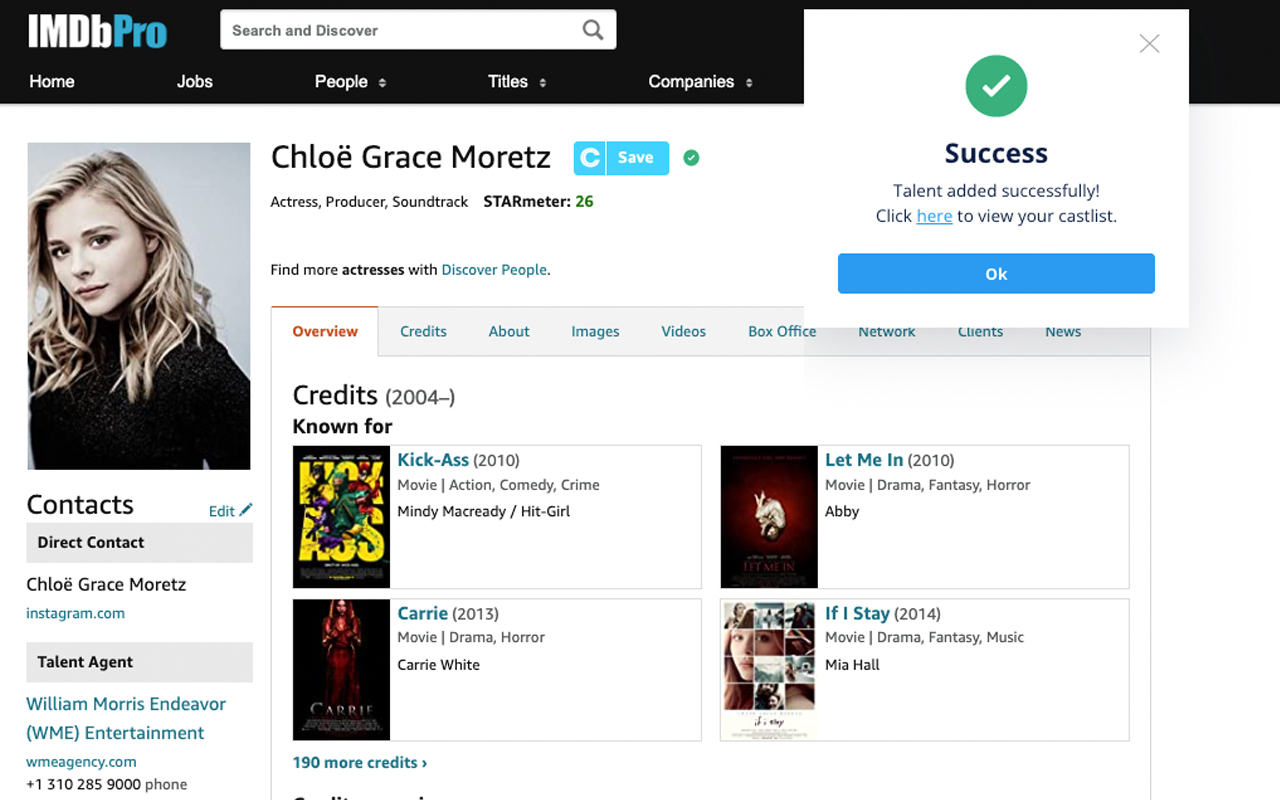Image resolution: width=1280 pixels, height=800 pixels.
Task: Close the Success popup with X
Action: tap(1150, 43)
